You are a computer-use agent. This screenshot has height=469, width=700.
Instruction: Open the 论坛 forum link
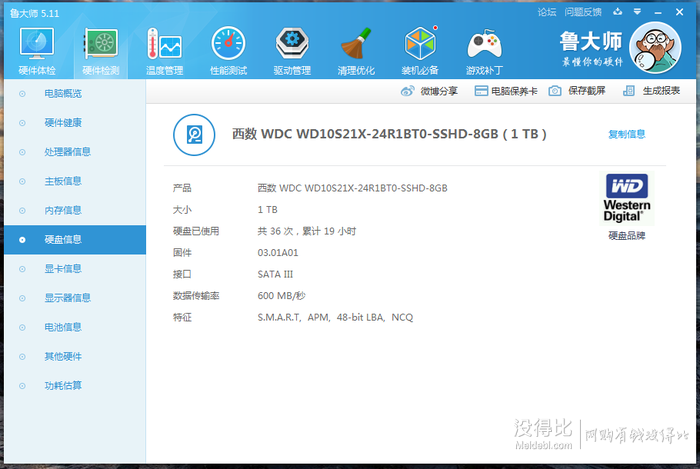point(547,12)
